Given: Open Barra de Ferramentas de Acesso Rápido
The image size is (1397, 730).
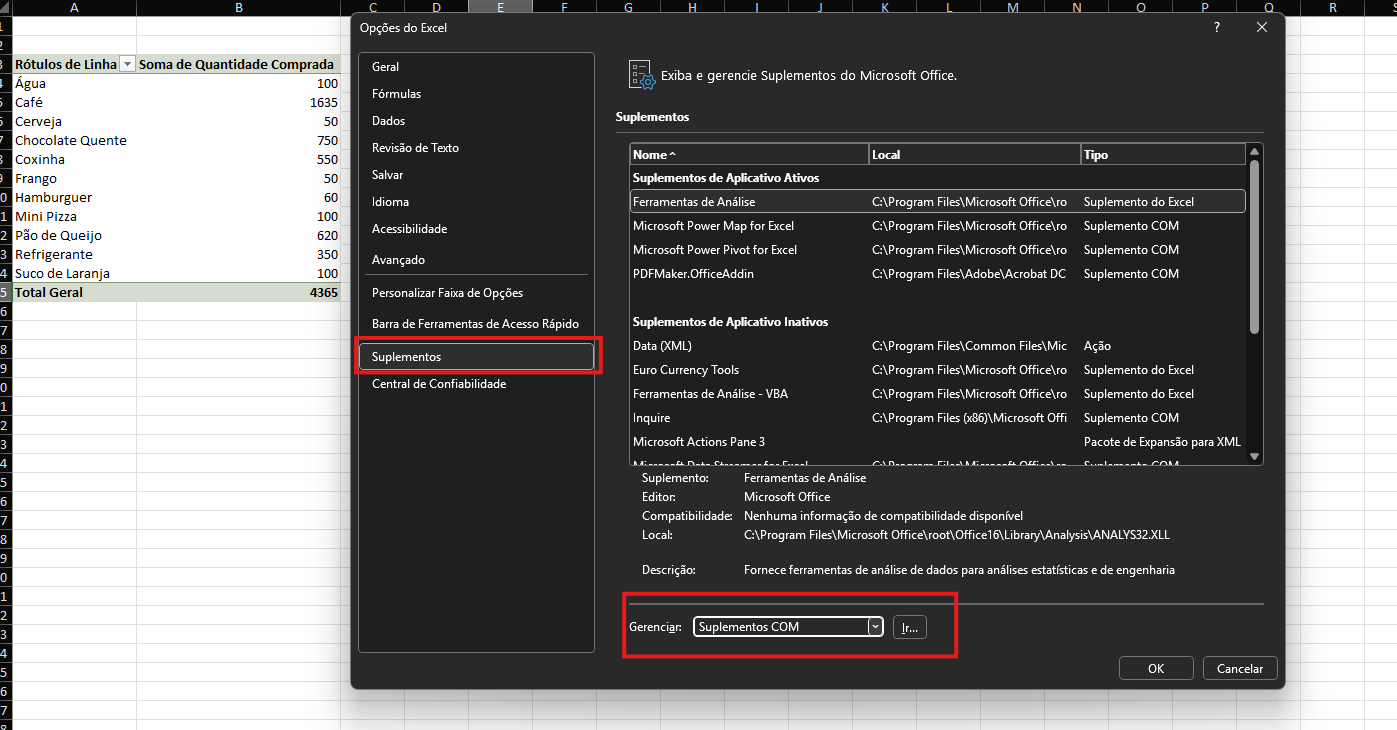Looking at the screenshot, I should point(476,324).
